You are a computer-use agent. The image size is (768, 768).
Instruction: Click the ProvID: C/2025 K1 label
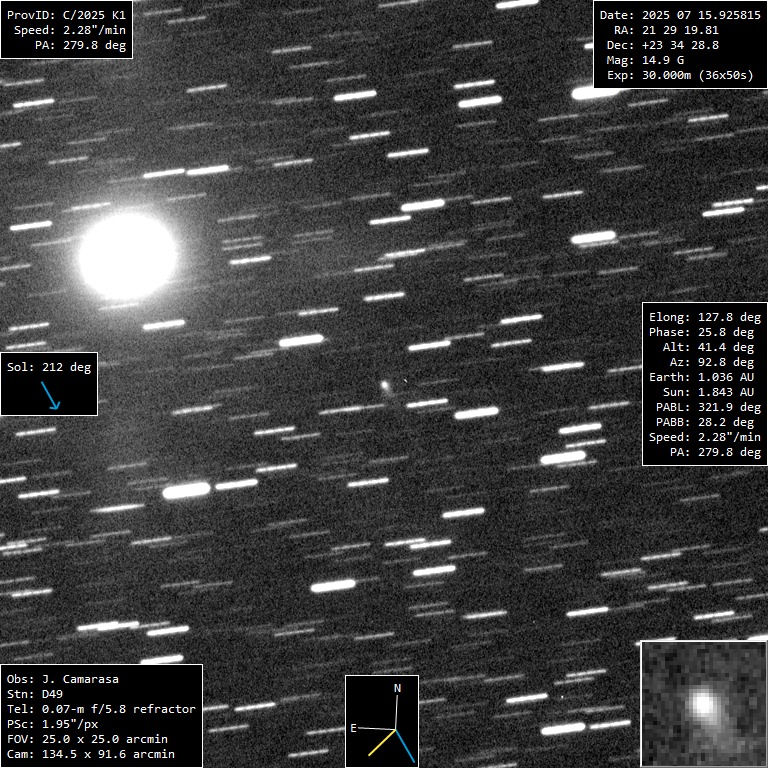(x=66, y=15)
